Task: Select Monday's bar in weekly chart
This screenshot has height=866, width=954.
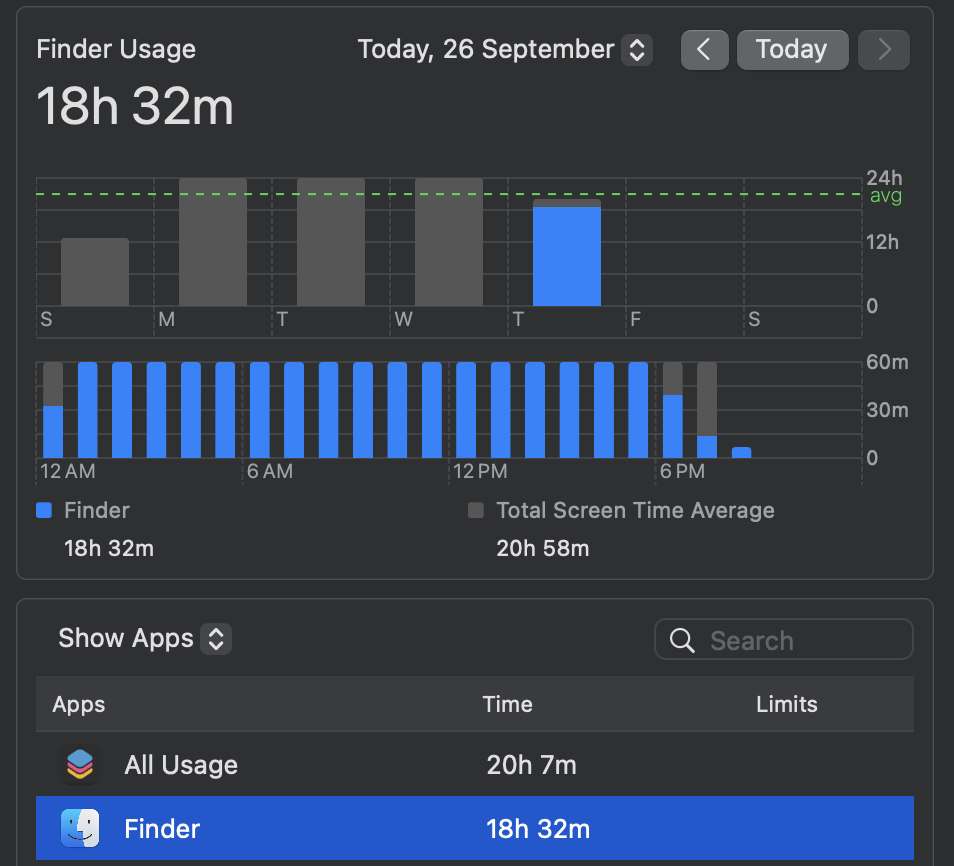Action: pyautogui.click(x=213, y=242)
